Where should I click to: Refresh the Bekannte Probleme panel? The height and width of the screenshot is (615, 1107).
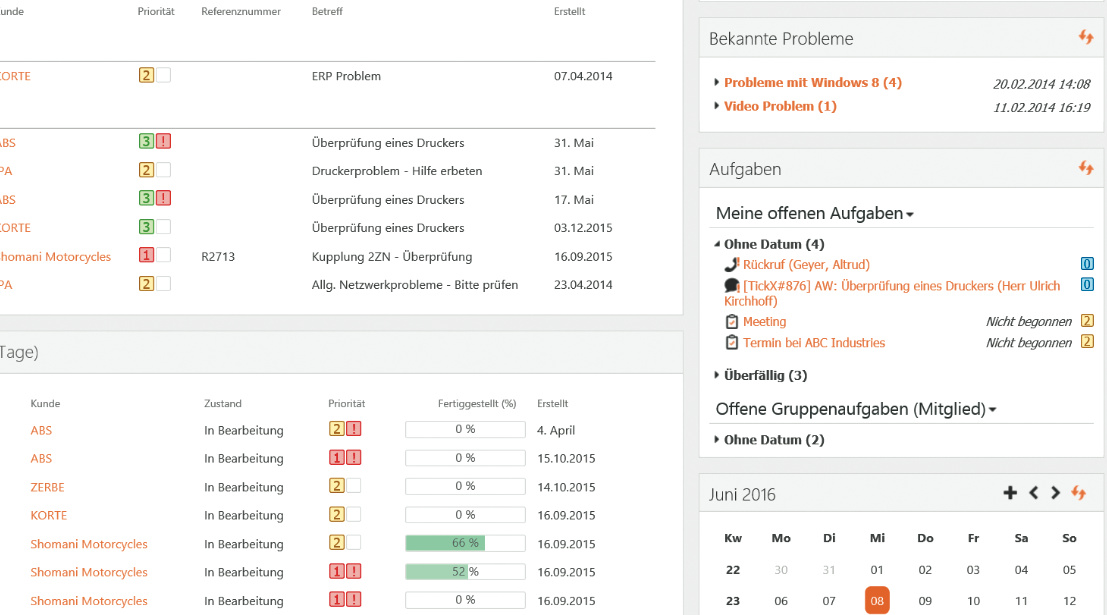click(x=1086, y=38)
